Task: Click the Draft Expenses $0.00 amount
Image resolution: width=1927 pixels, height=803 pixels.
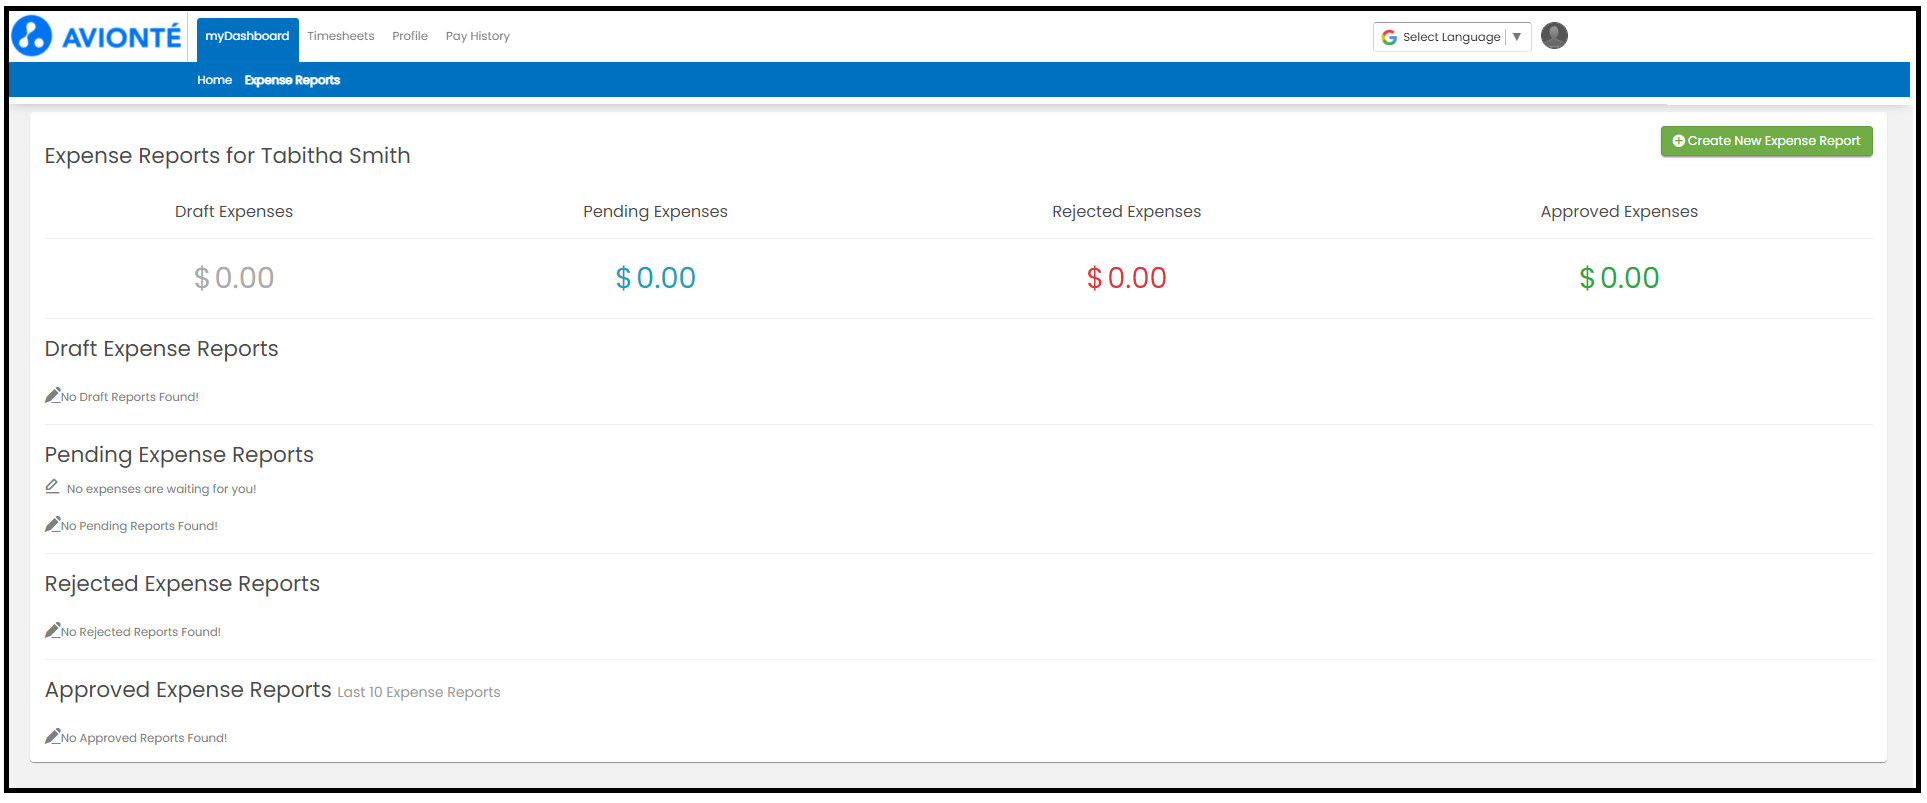Action: coord(234,278)
